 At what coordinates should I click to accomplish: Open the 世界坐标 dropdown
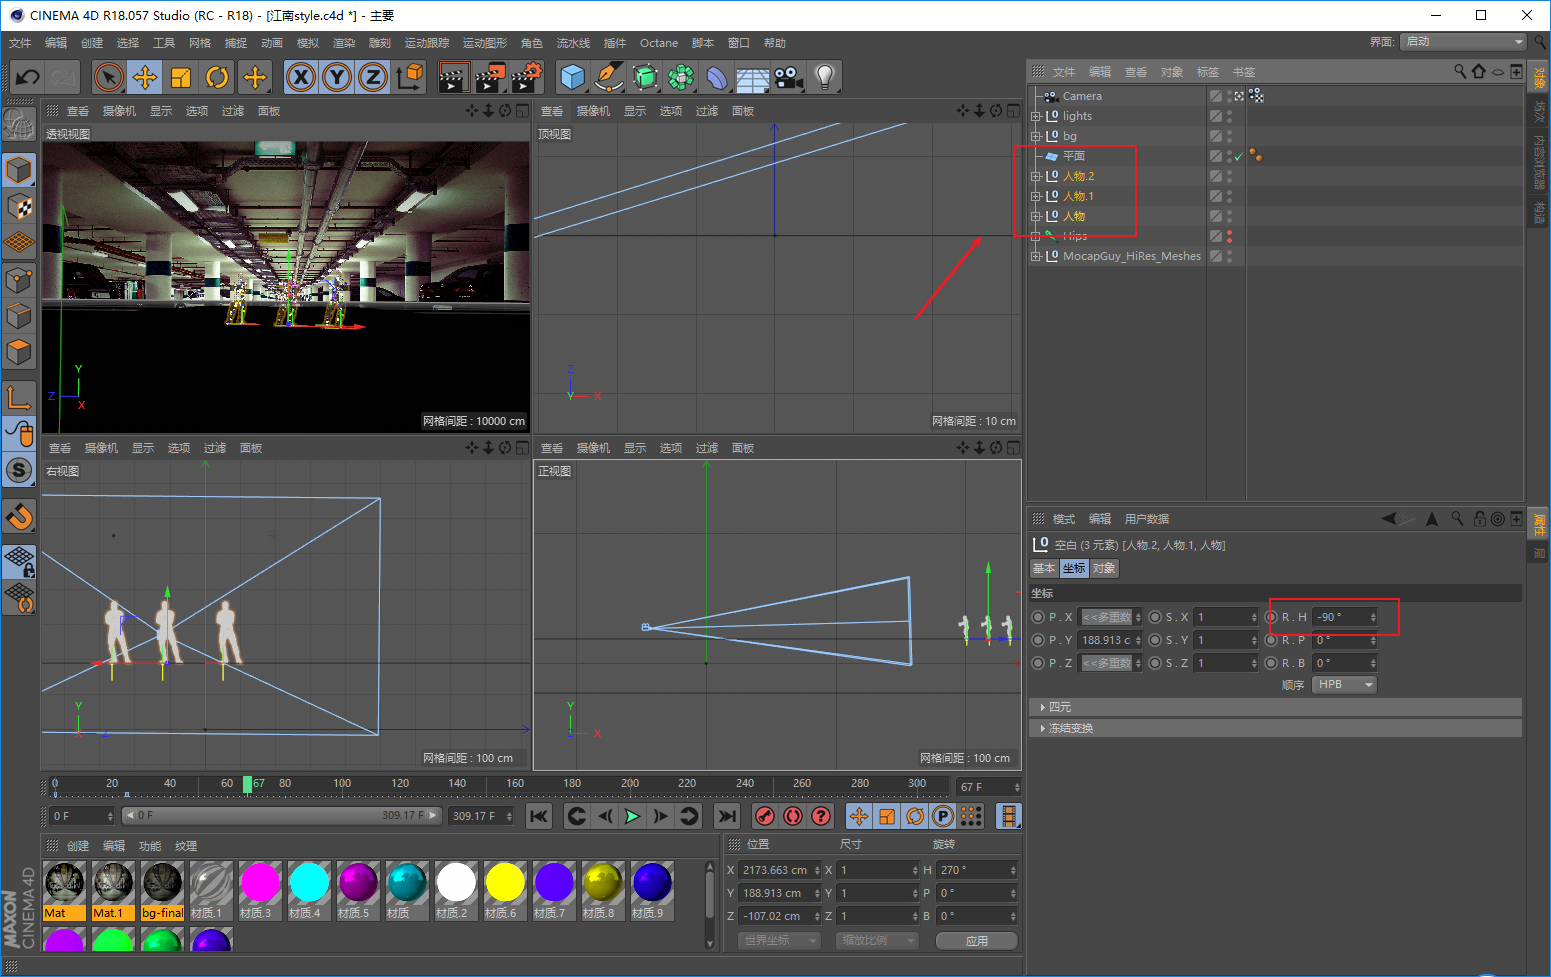779,941
